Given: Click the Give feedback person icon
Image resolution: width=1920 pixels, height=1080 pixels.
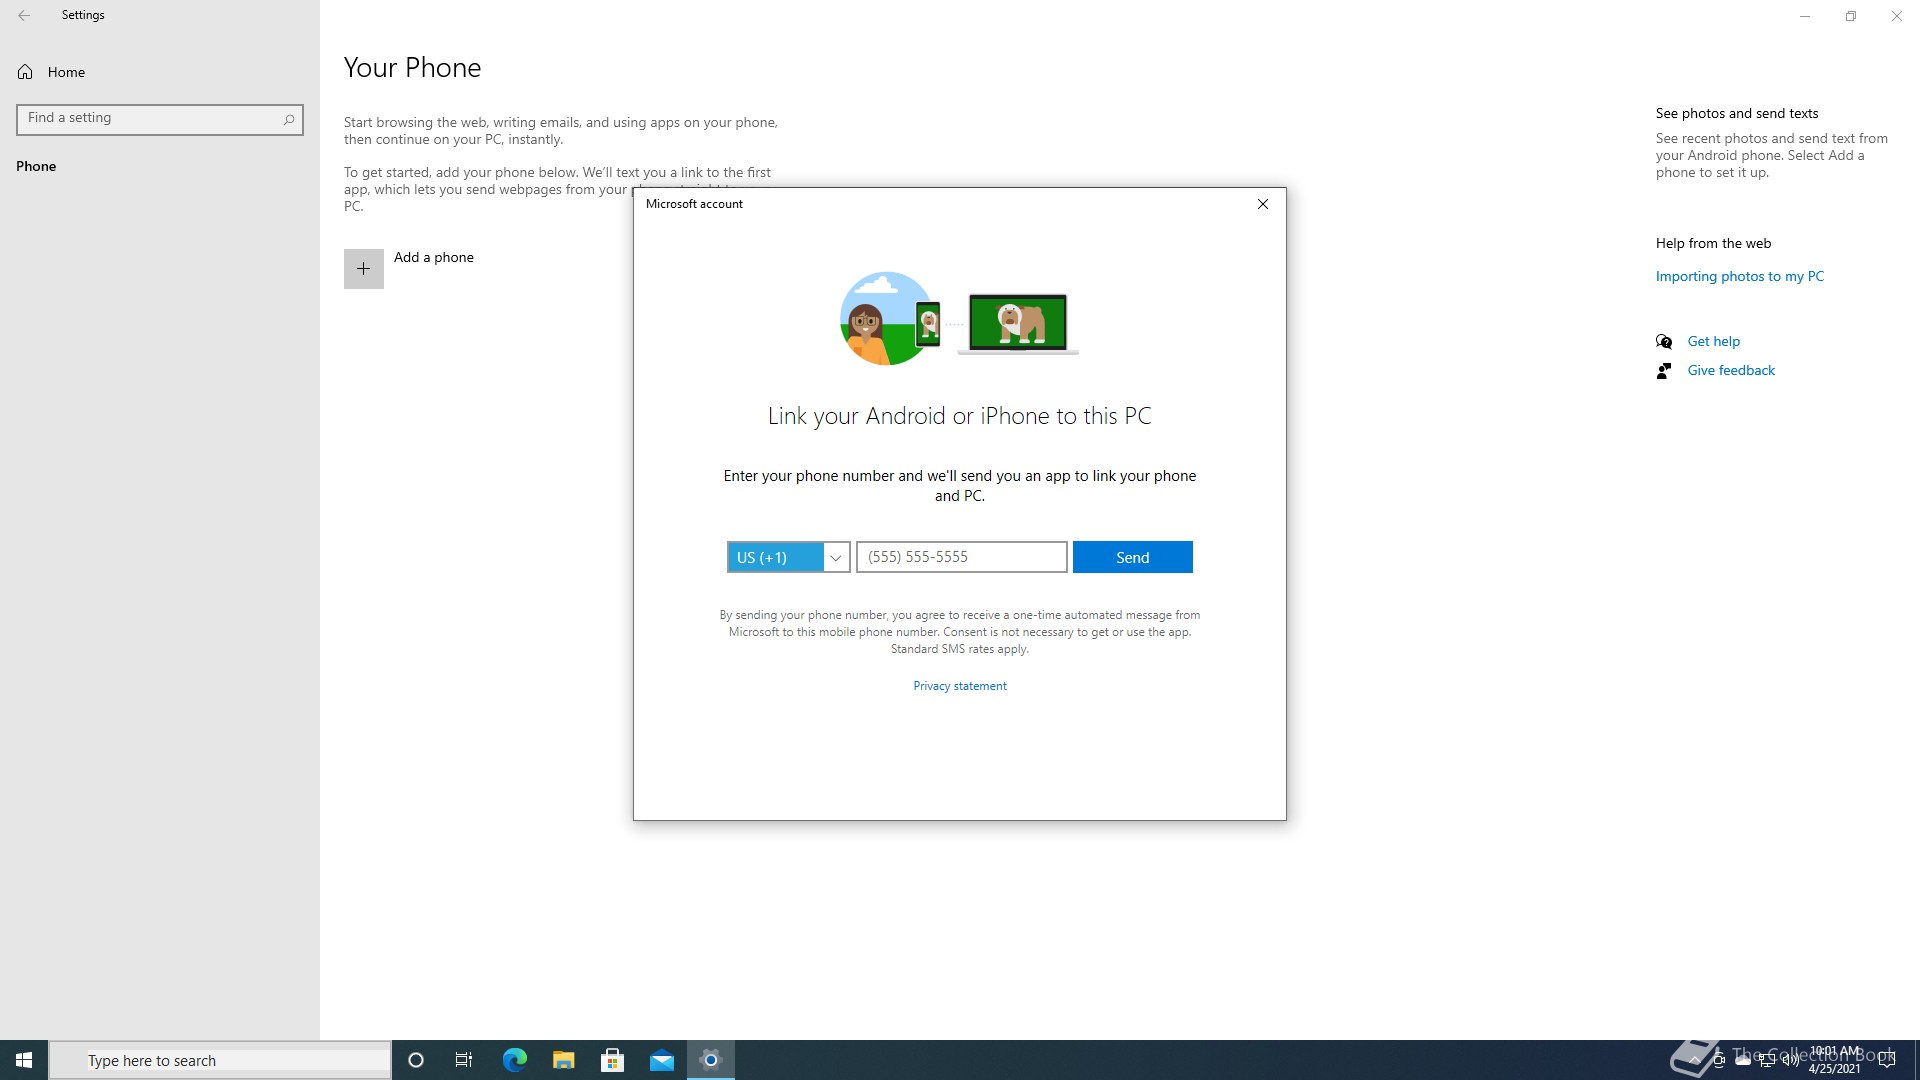Looking at the screenshot, I should pos(1664,371).
